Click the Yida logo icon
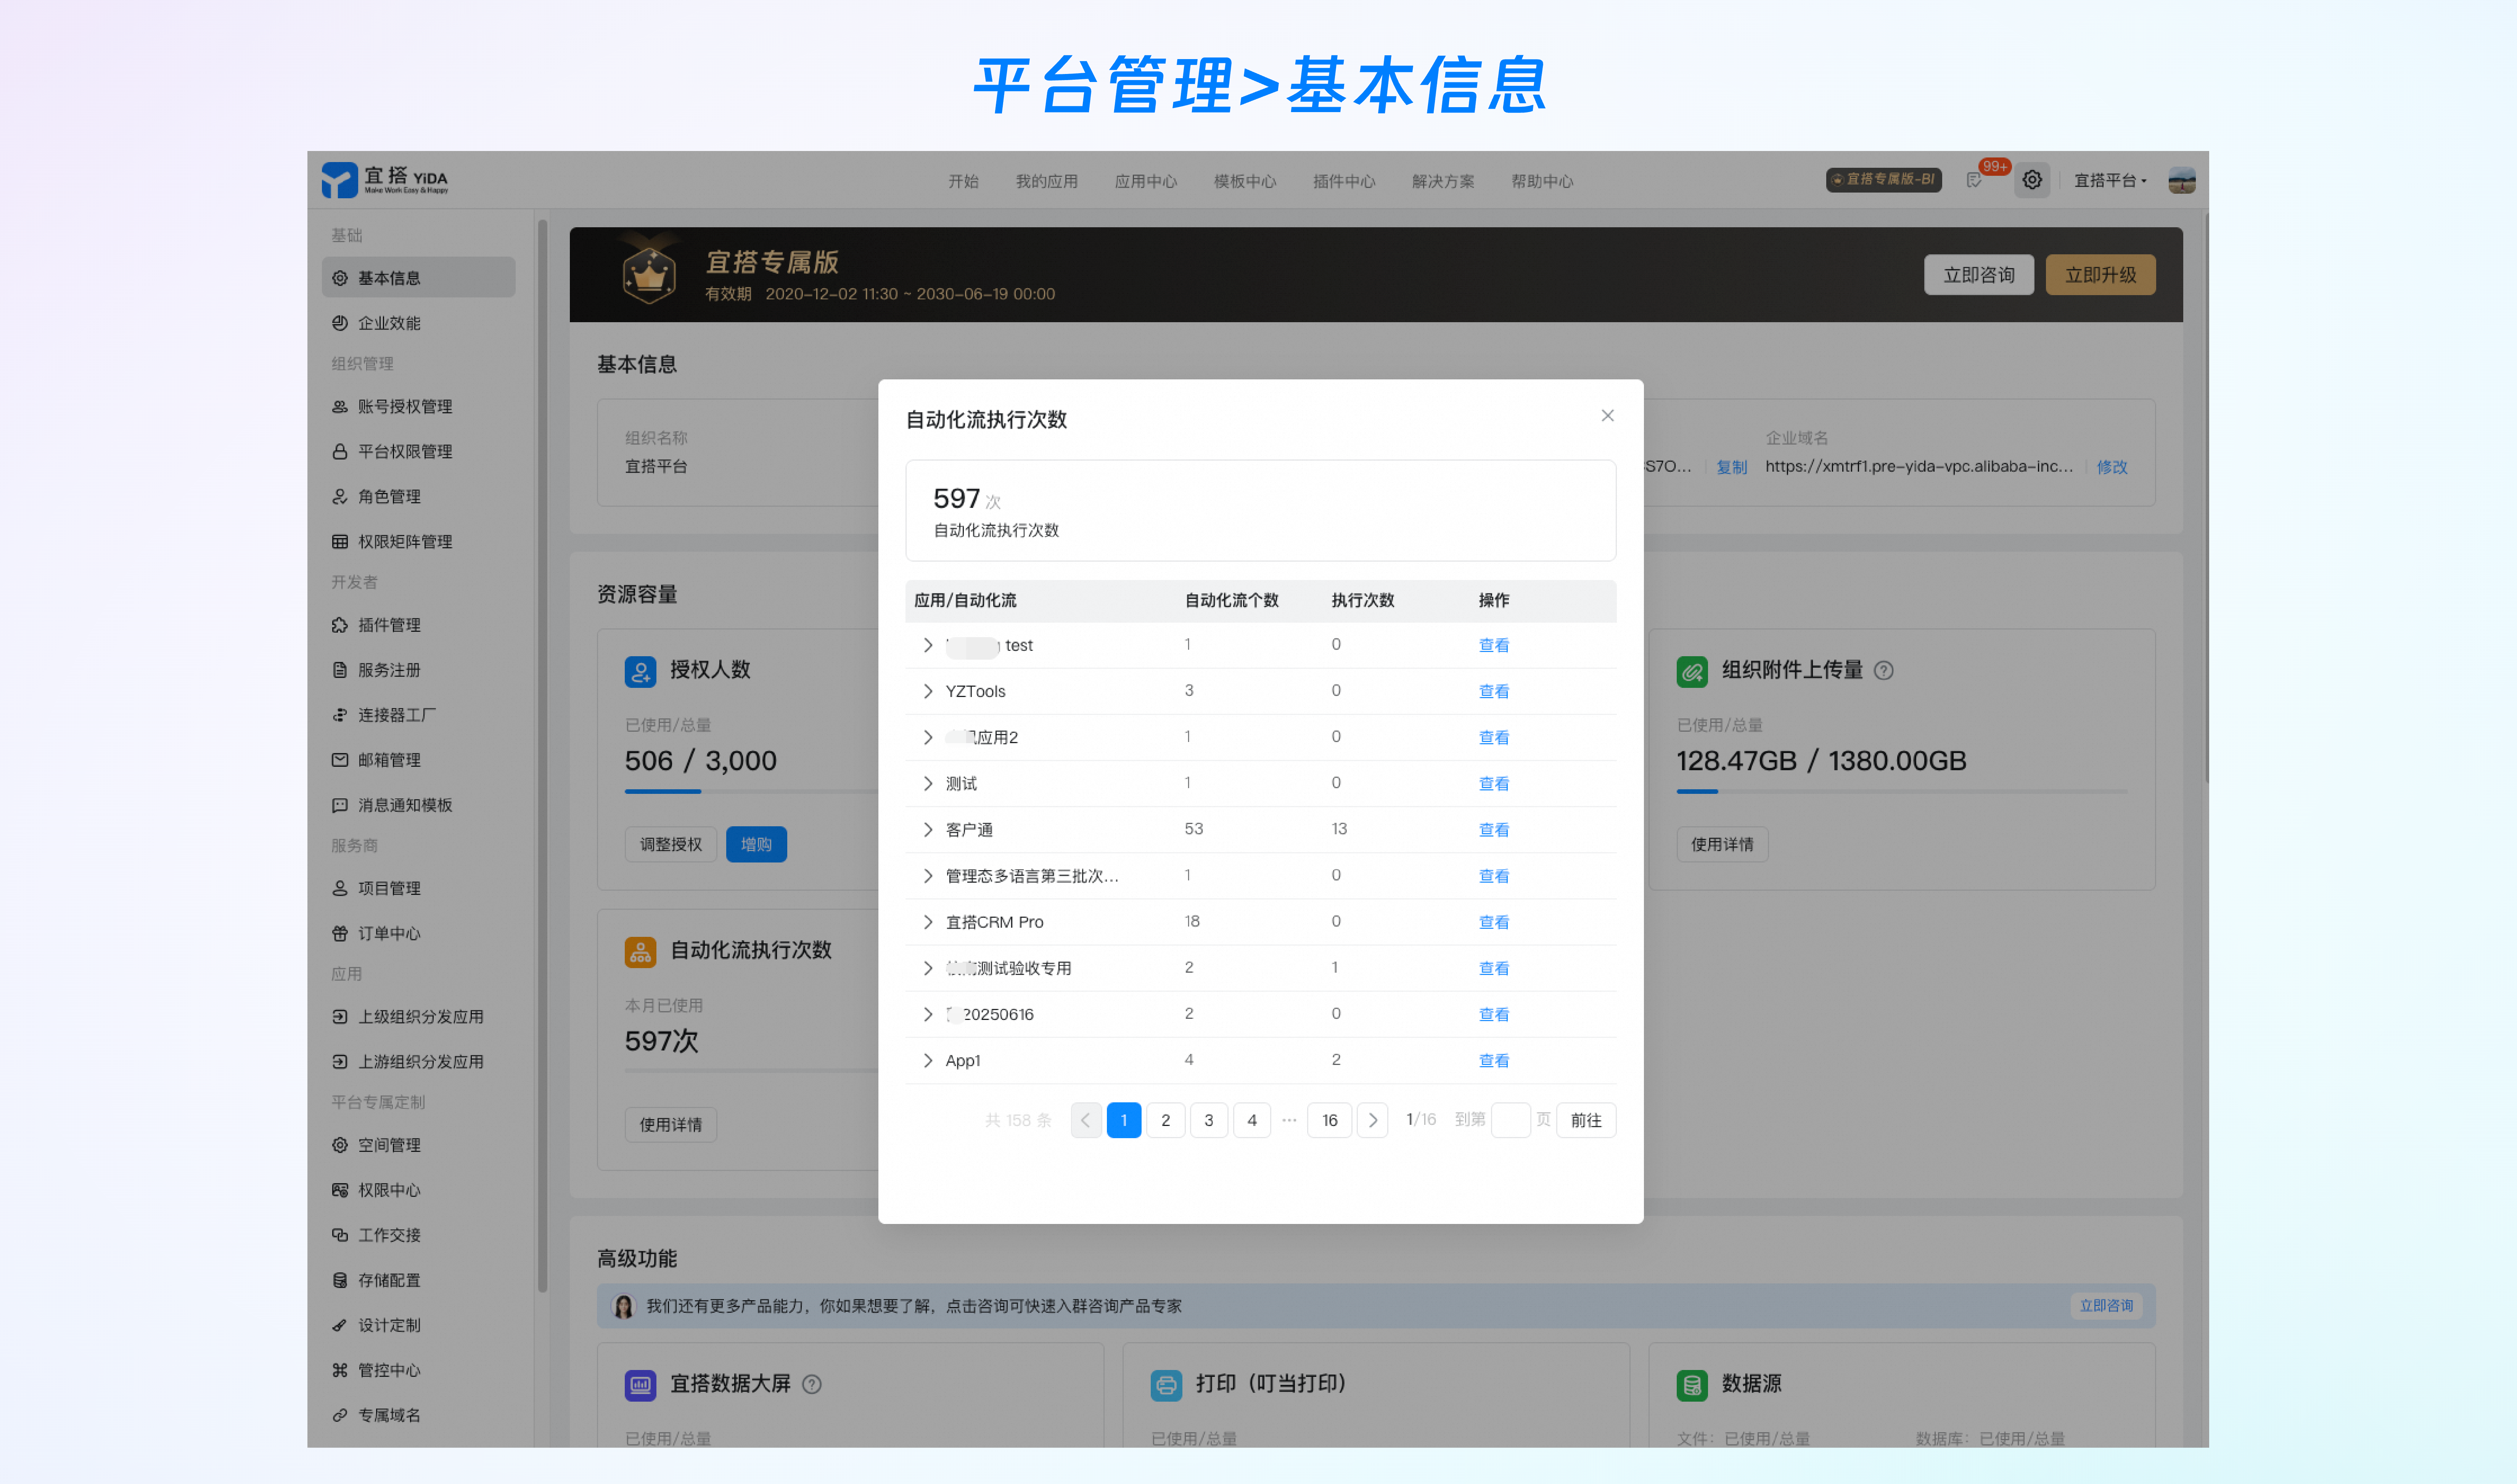Screen dimensions: 2517x1484 point(339,180)
